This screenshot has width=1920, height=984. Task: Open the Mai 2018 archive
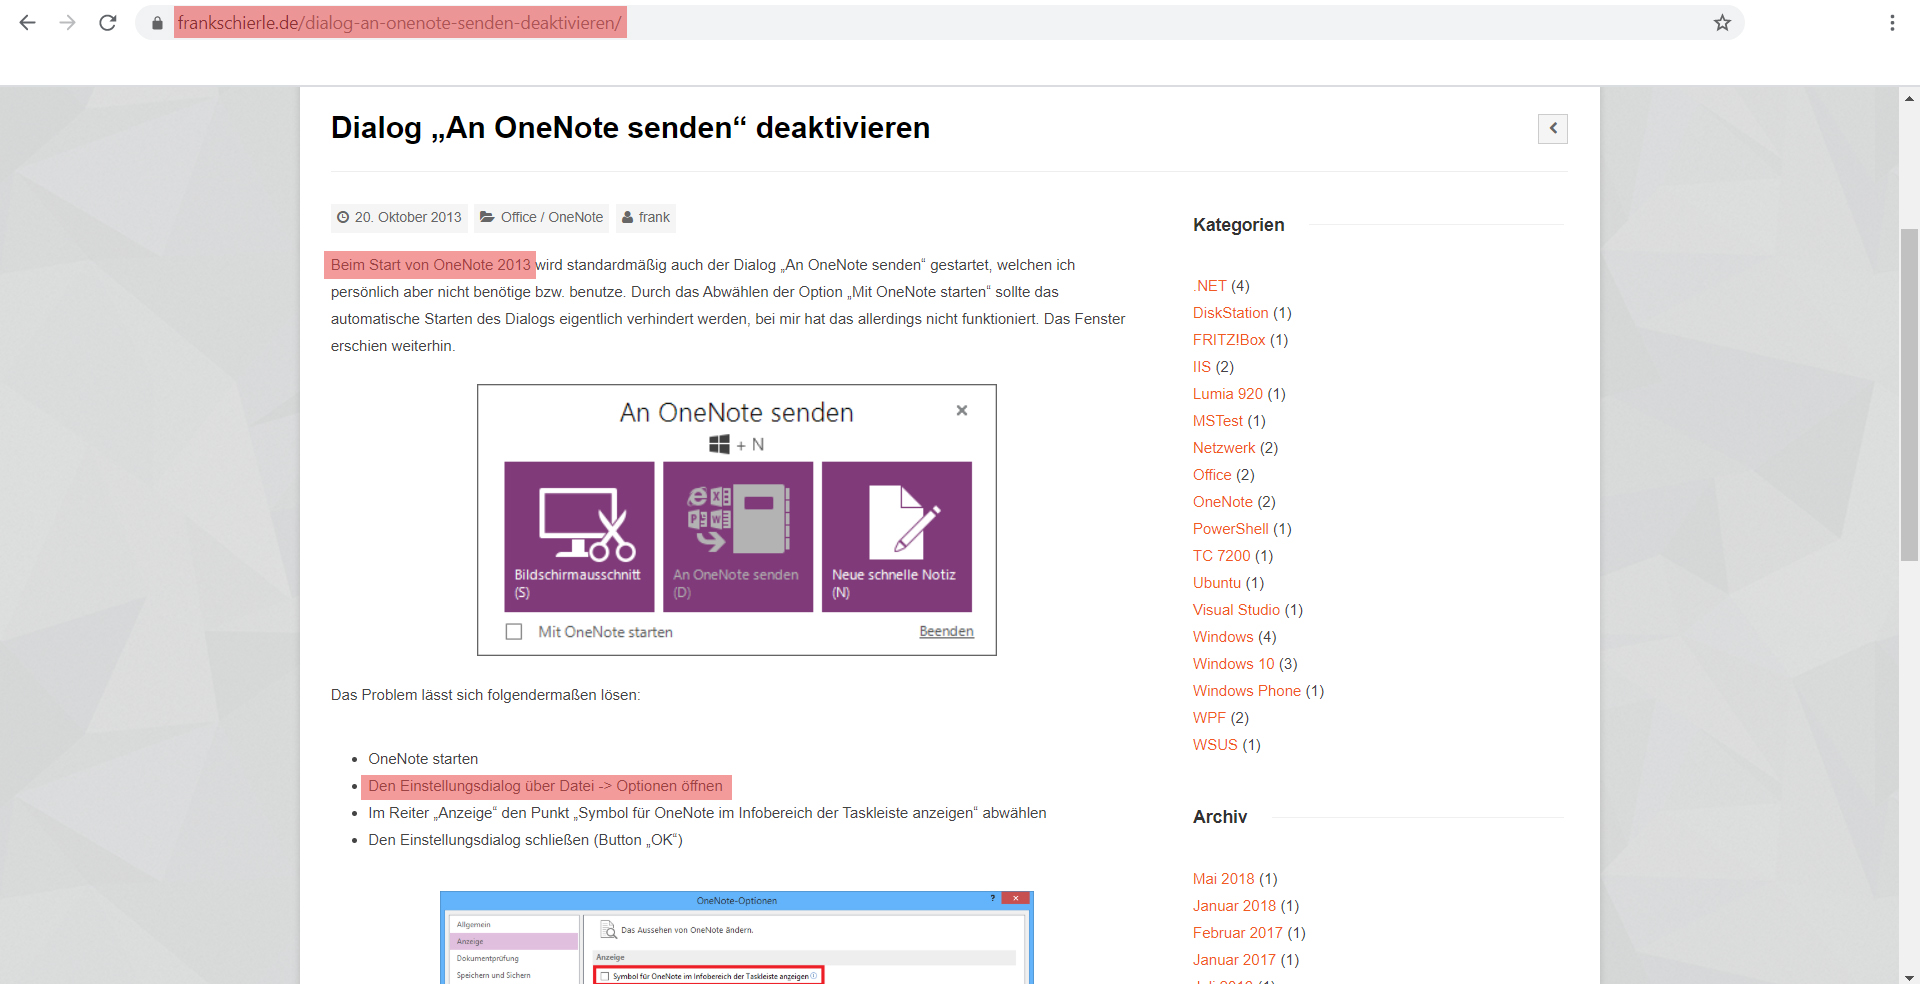1223,879
